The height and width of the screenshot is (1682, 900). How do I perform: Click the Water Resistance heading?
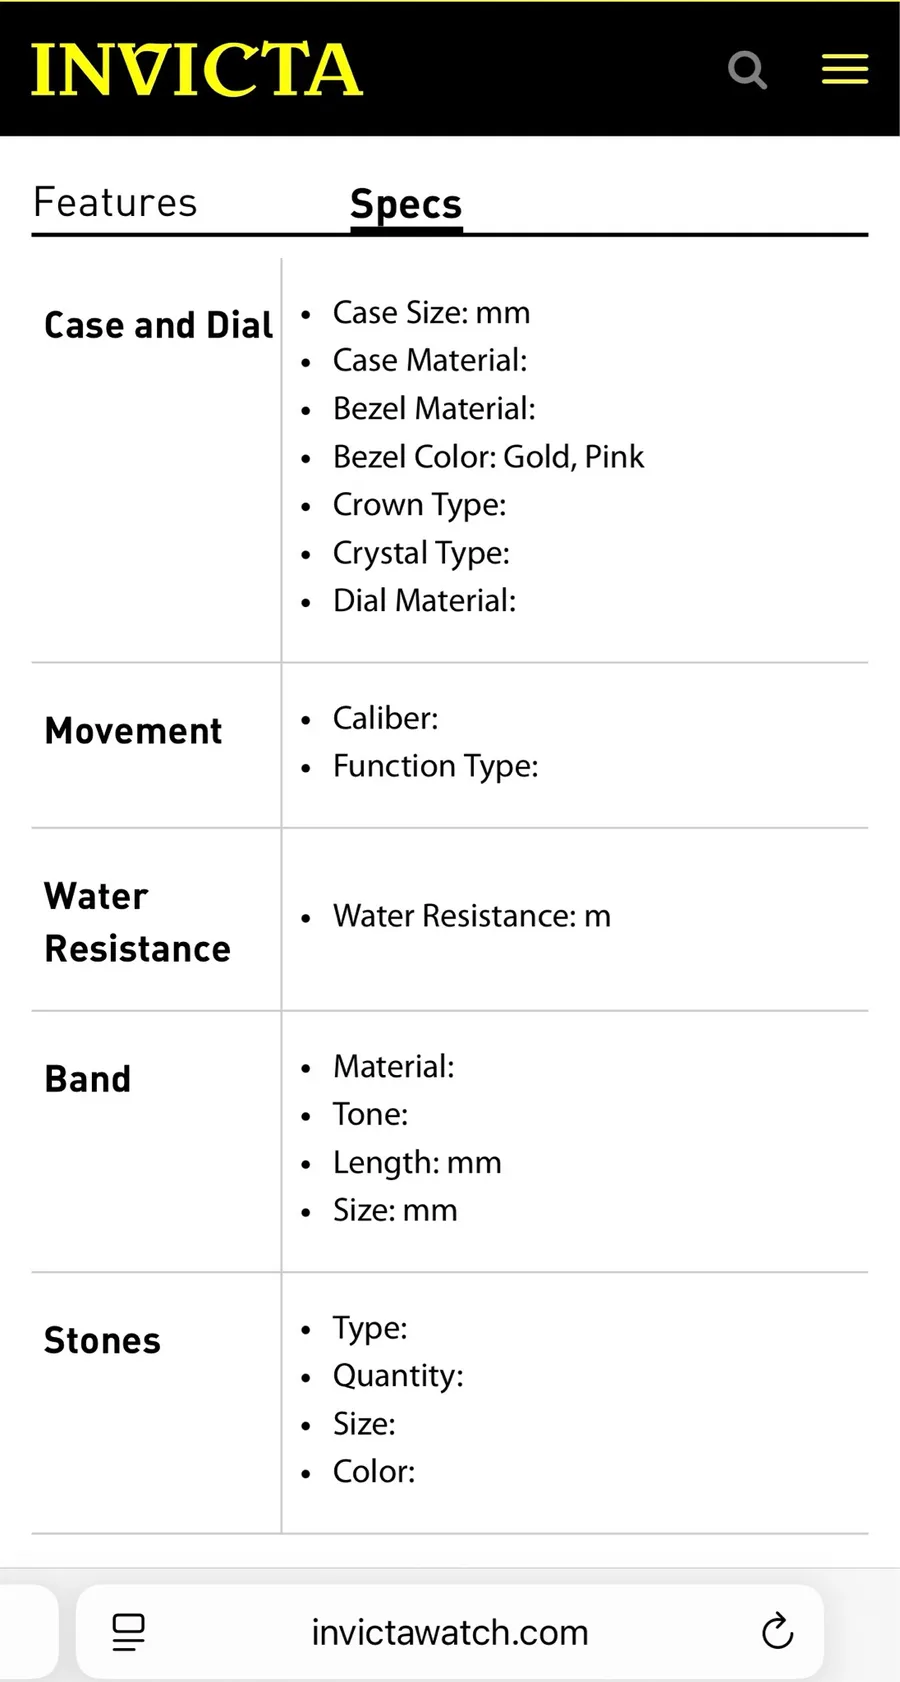coord(137,922)
